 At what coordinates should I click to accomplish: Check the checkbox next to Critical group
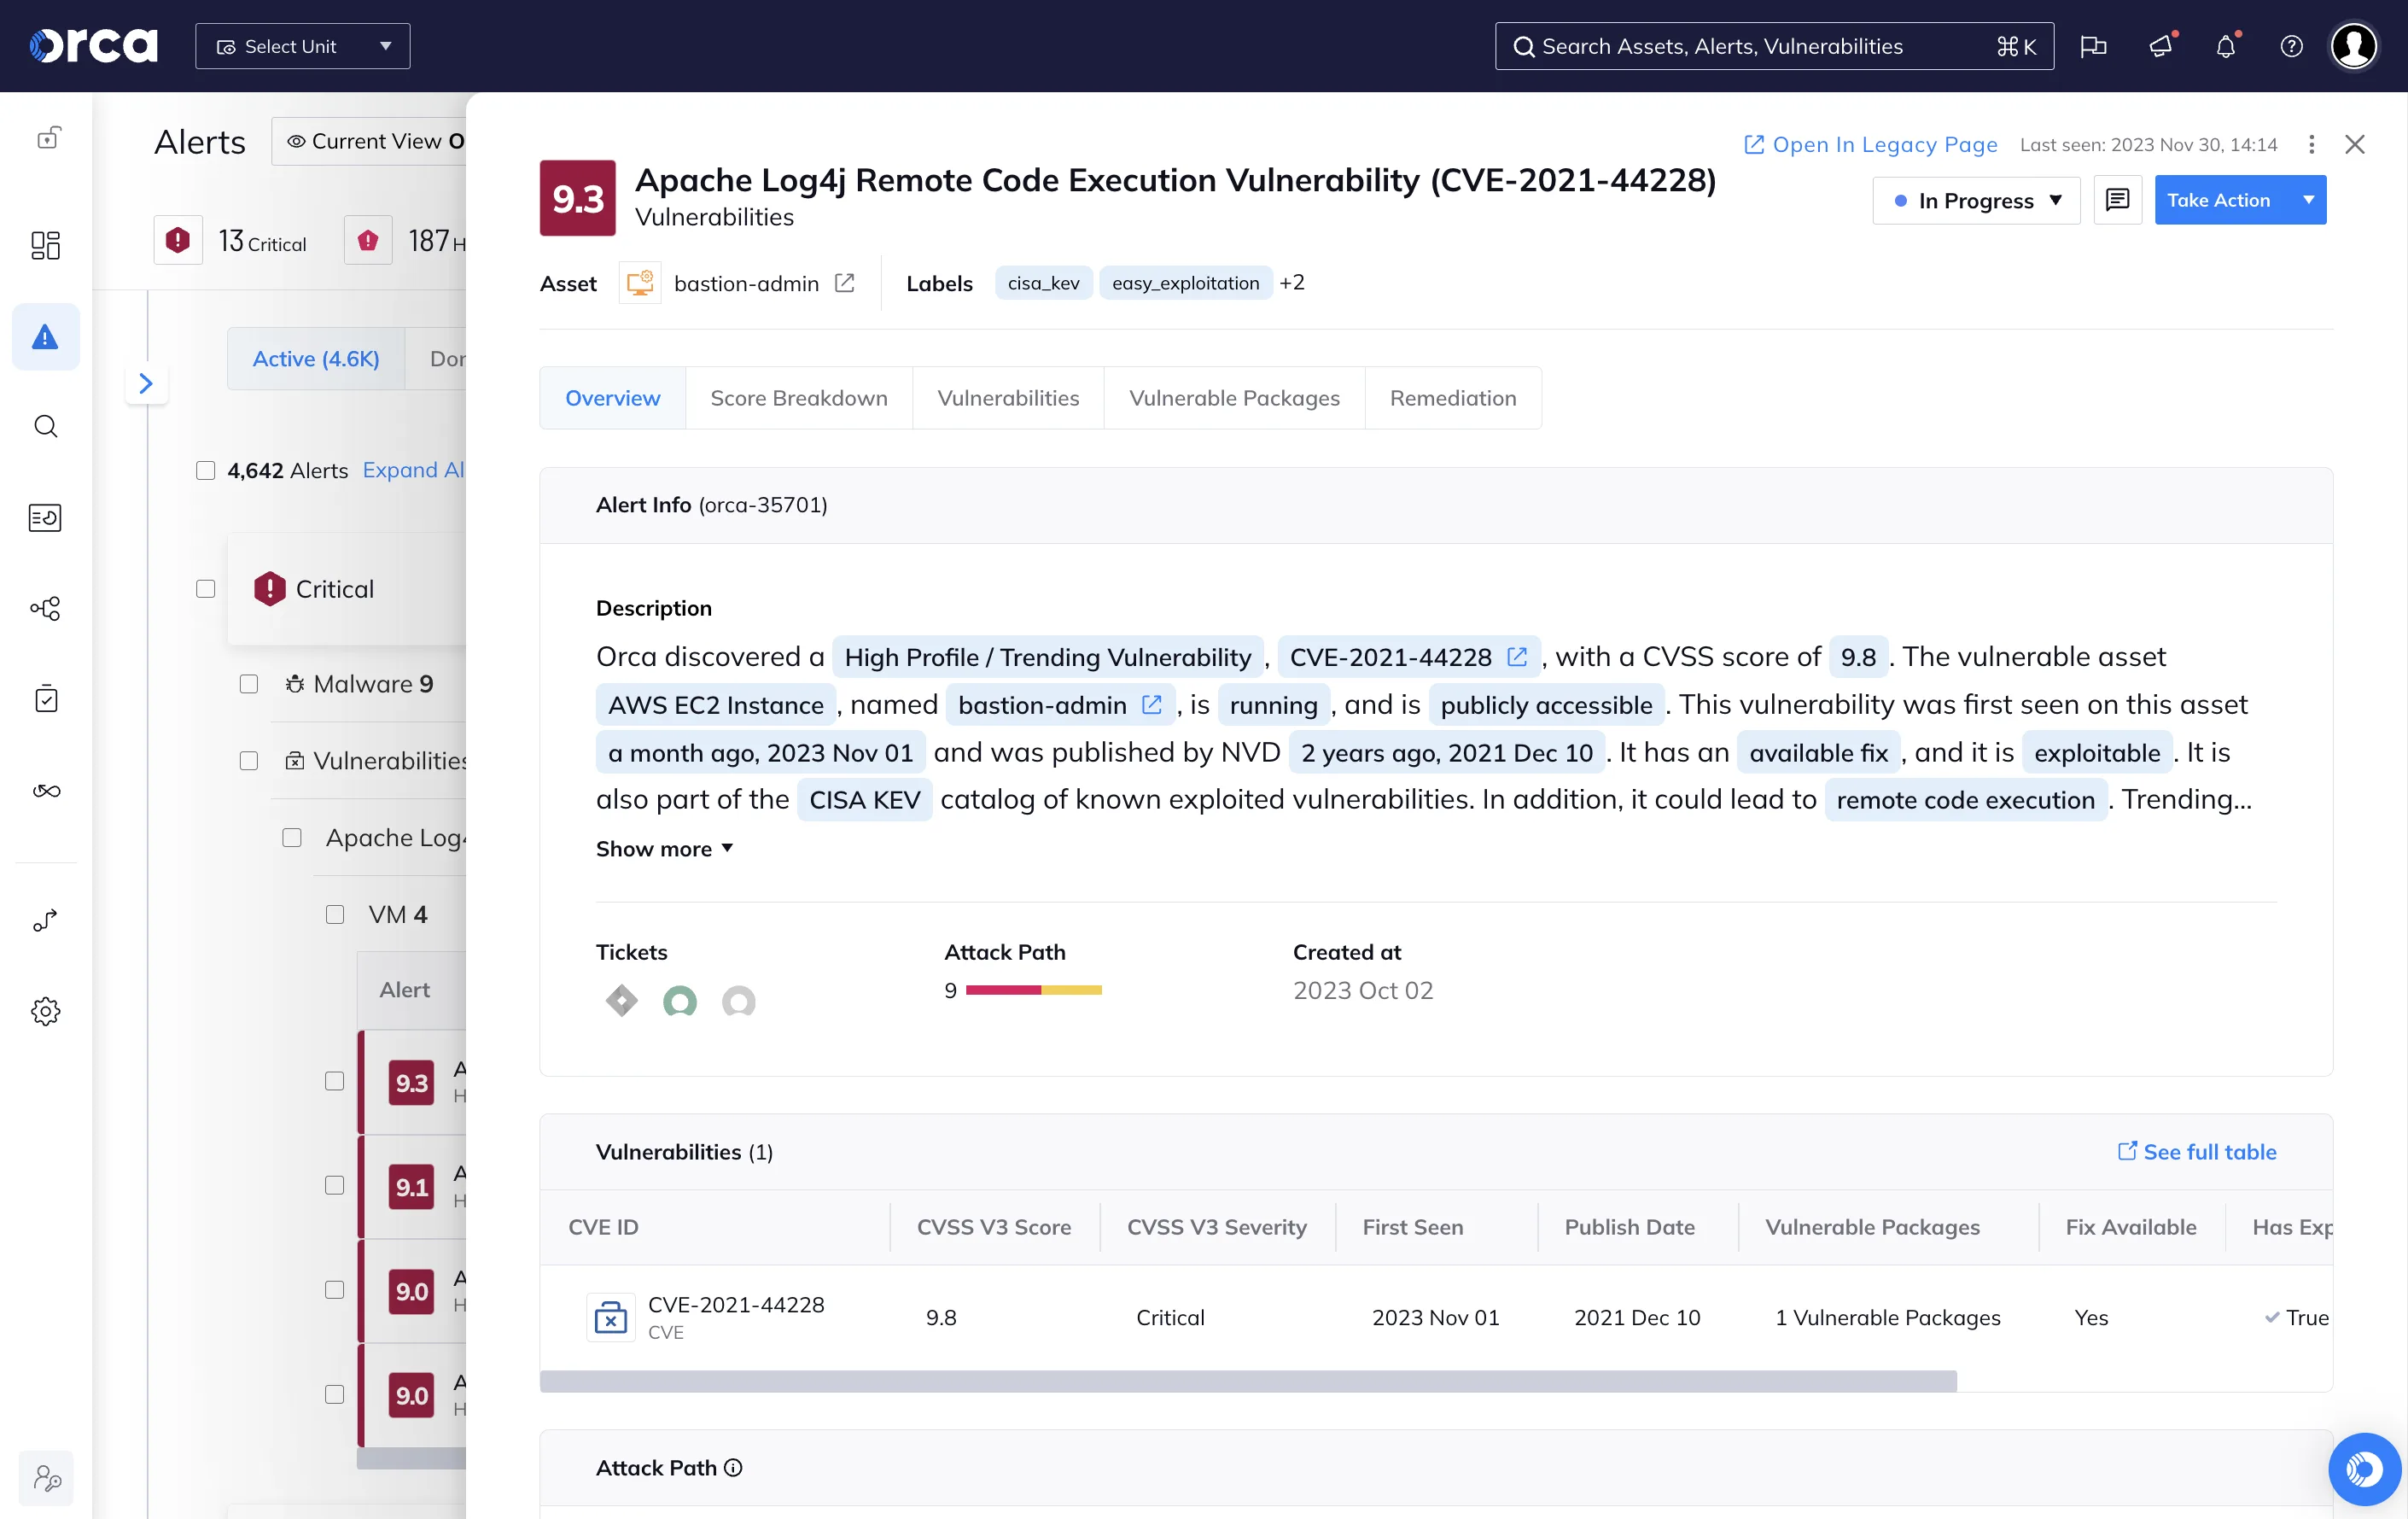click(x=206, y=589)
